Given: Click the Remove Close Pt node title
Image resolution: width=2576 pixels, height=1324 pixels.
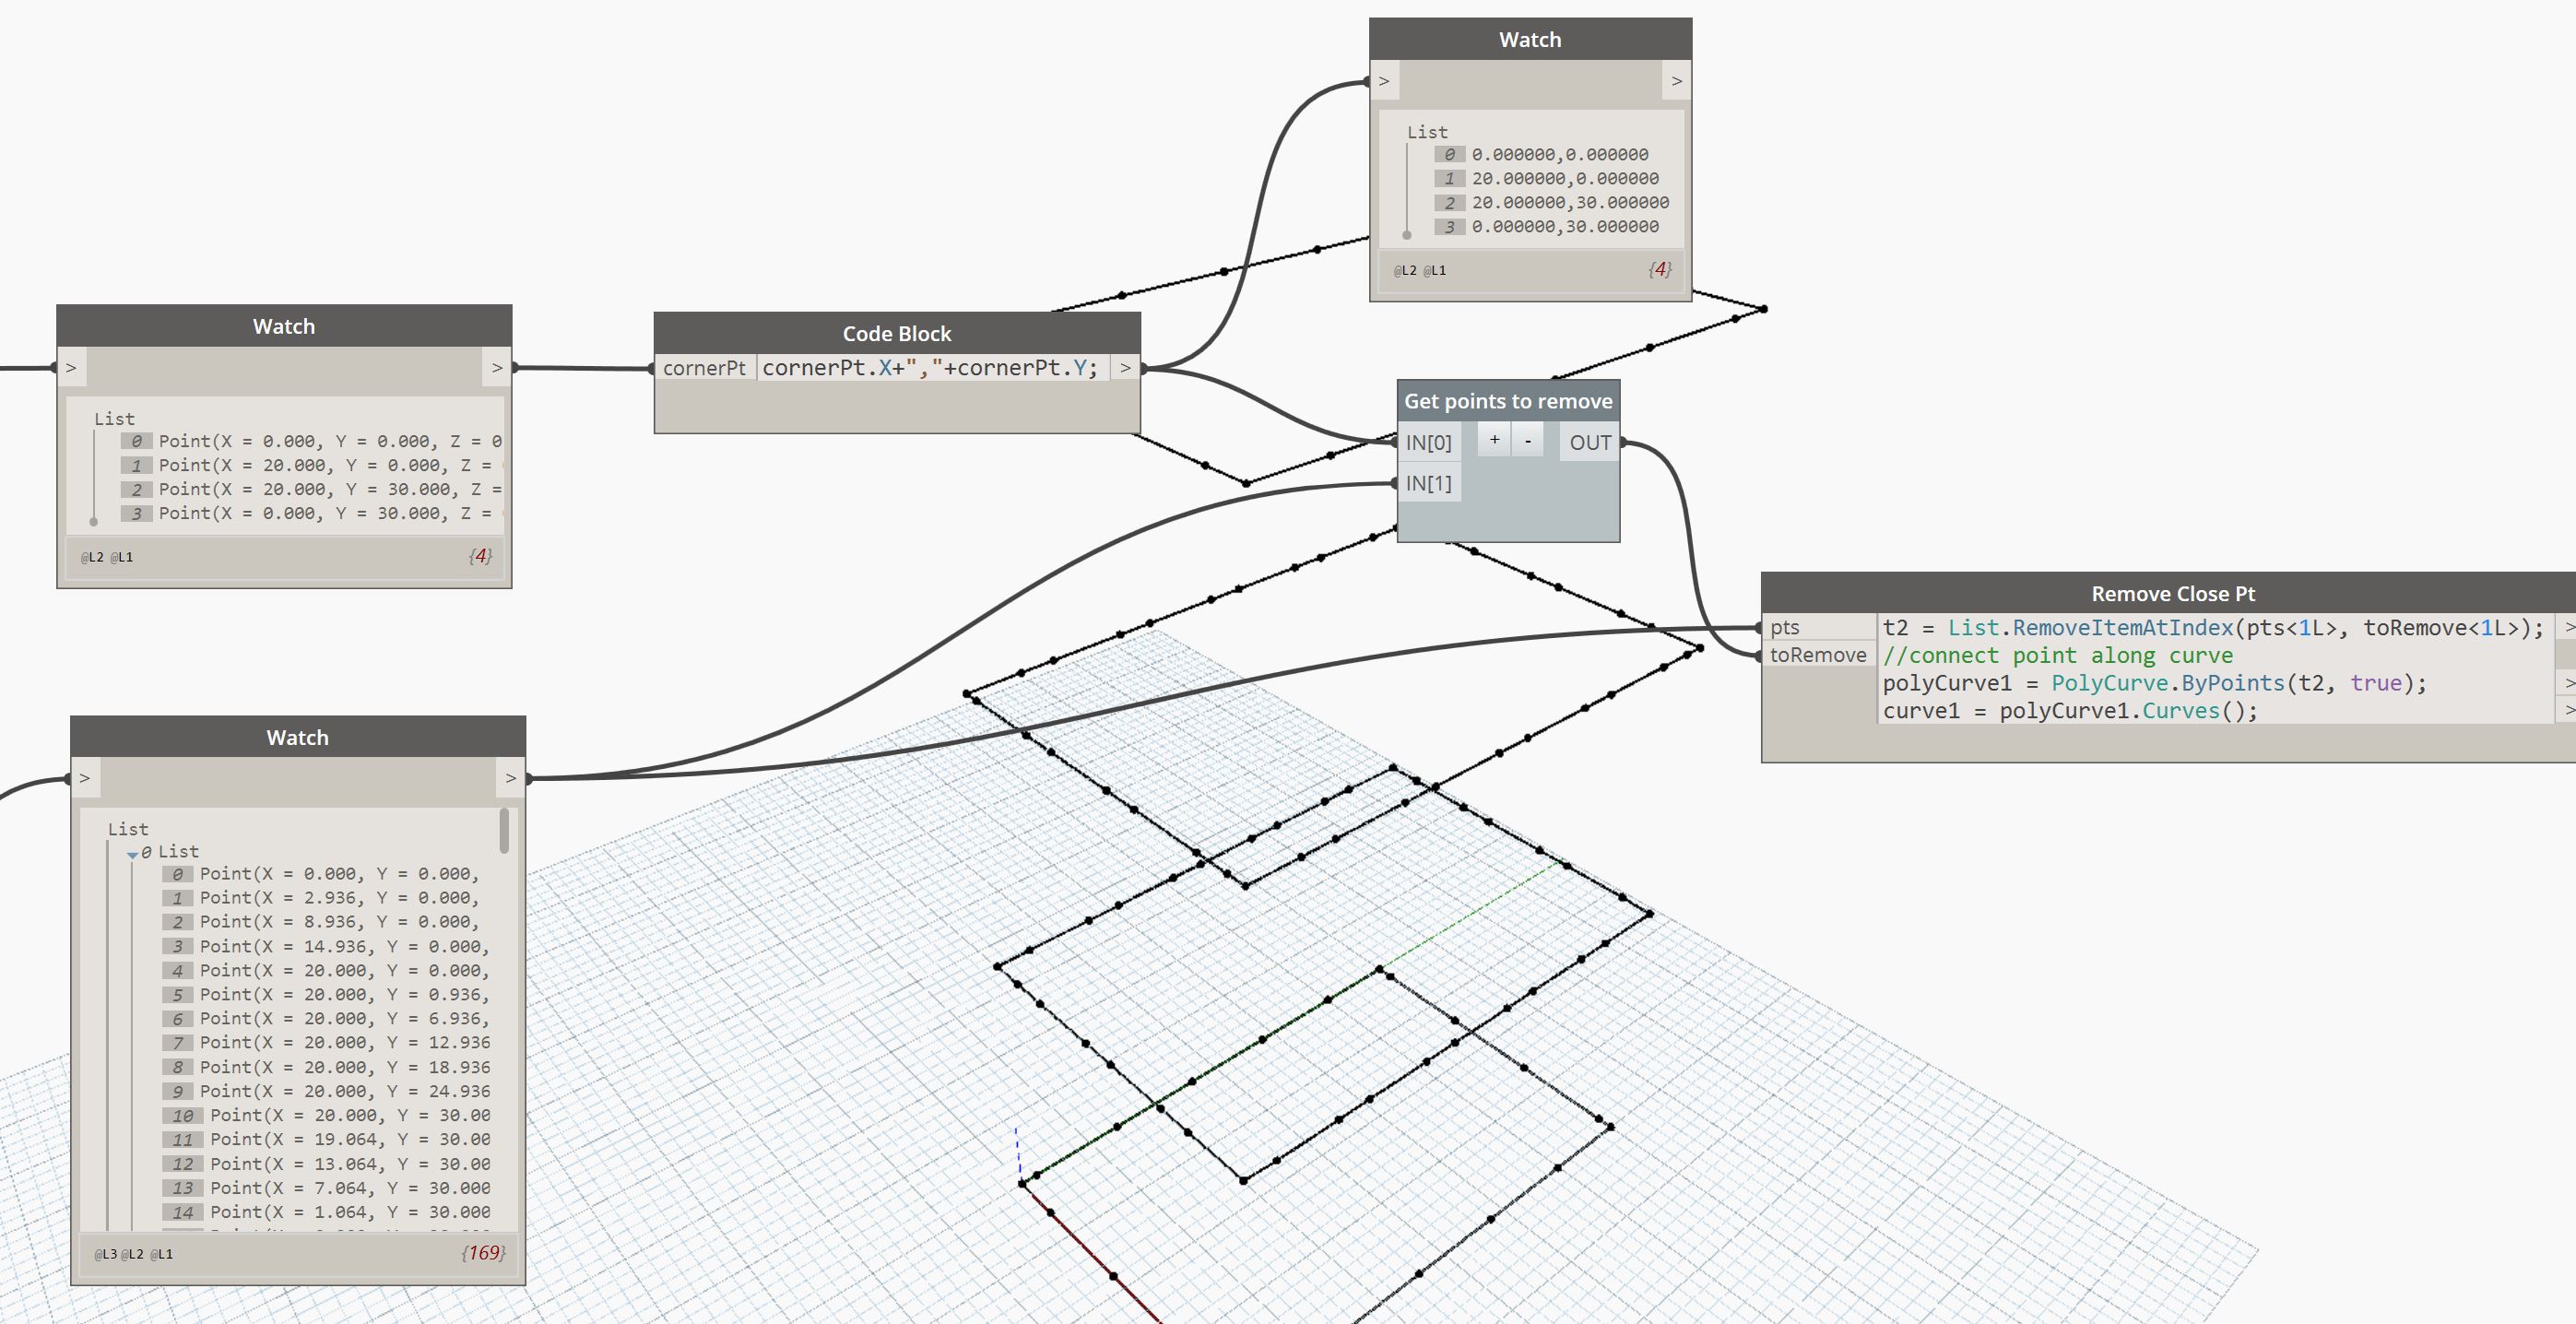Looking at the screenshot, I should 2173,593.
